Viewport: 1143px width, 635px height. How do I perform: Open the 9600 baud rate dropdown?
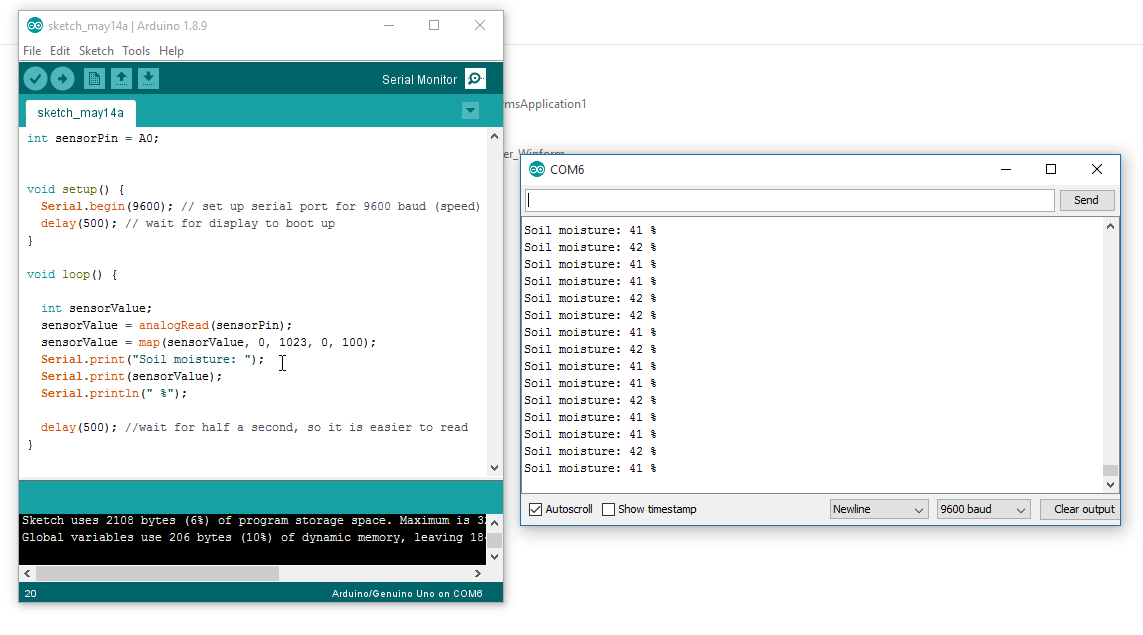pos(983,509)
